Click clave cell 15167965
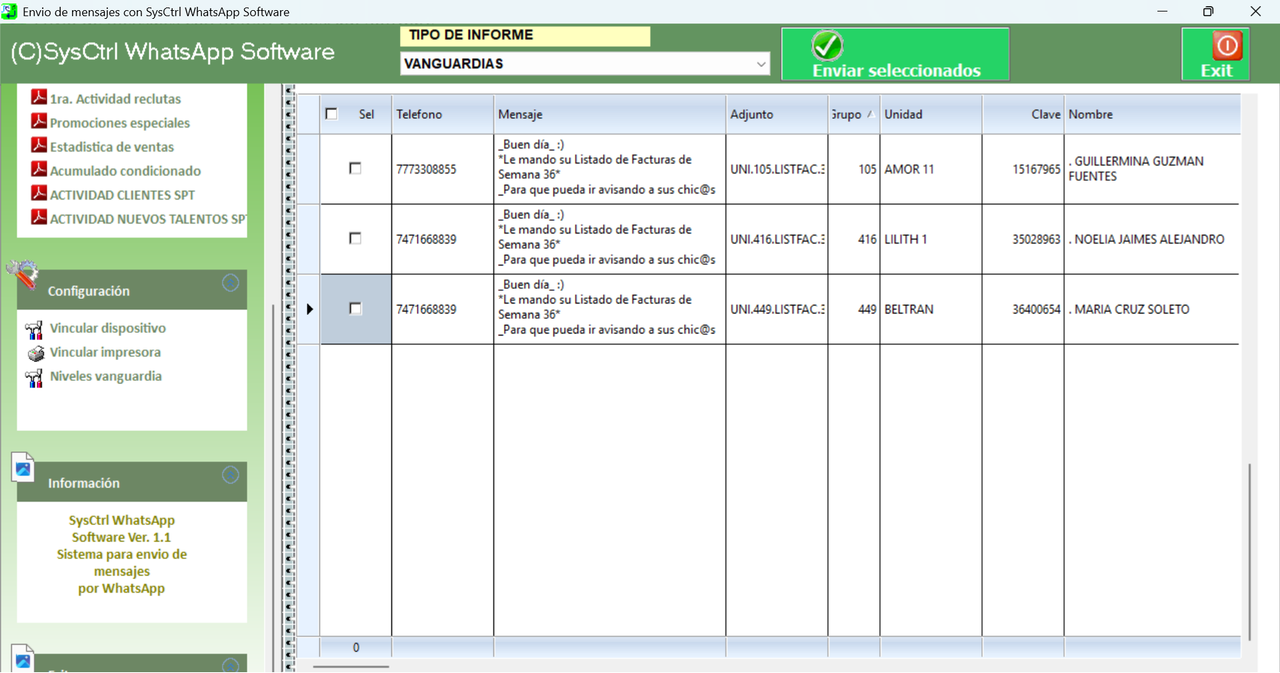Screen dimensions: 1280x673 click(x=1023, y=169)
